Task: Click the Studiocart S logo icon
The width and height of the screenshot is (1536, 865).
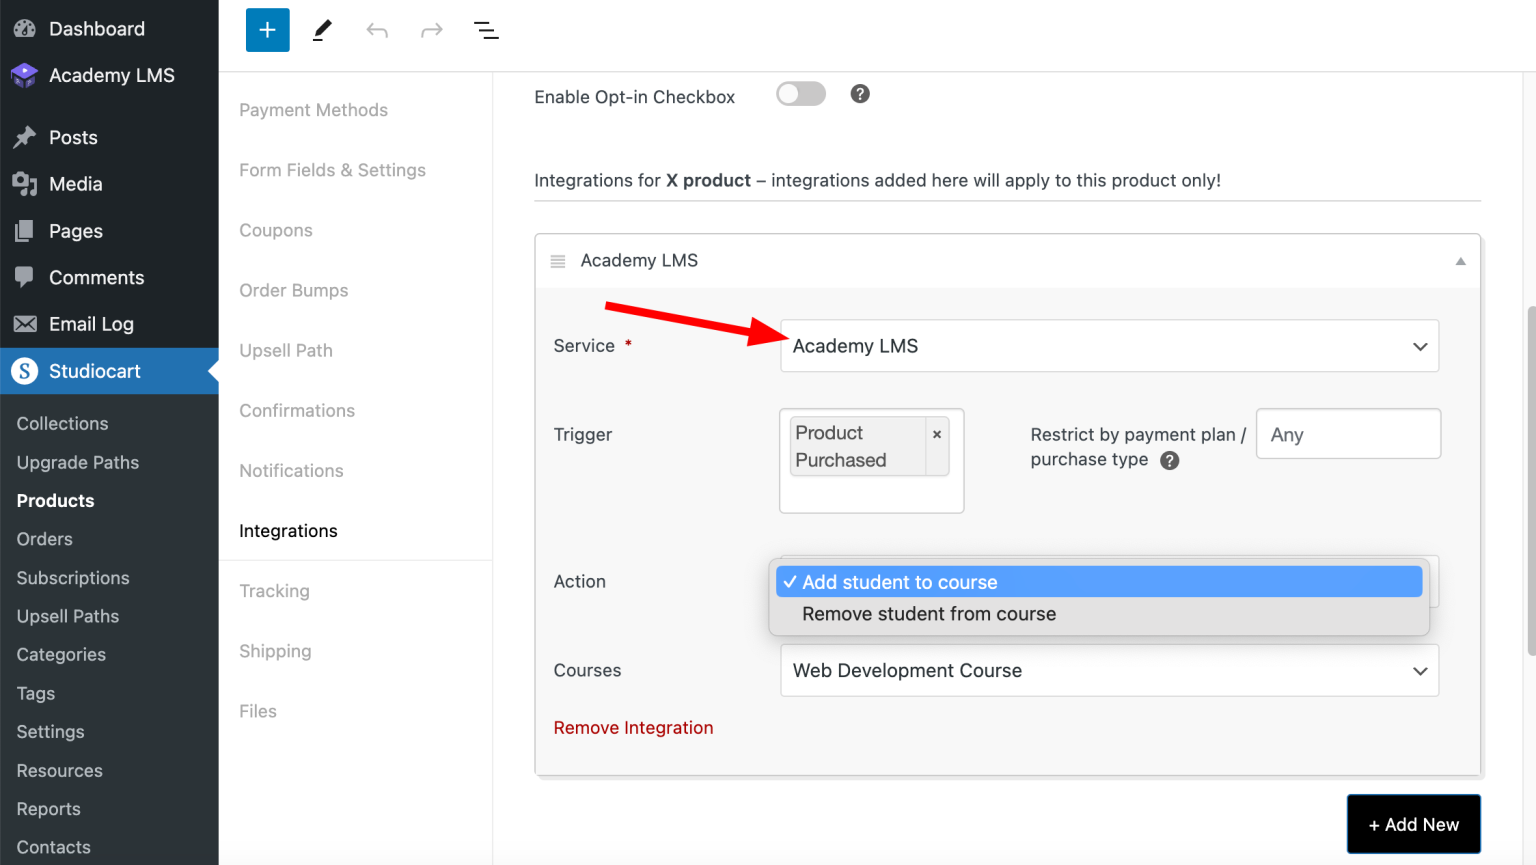Action: (25, 371)
